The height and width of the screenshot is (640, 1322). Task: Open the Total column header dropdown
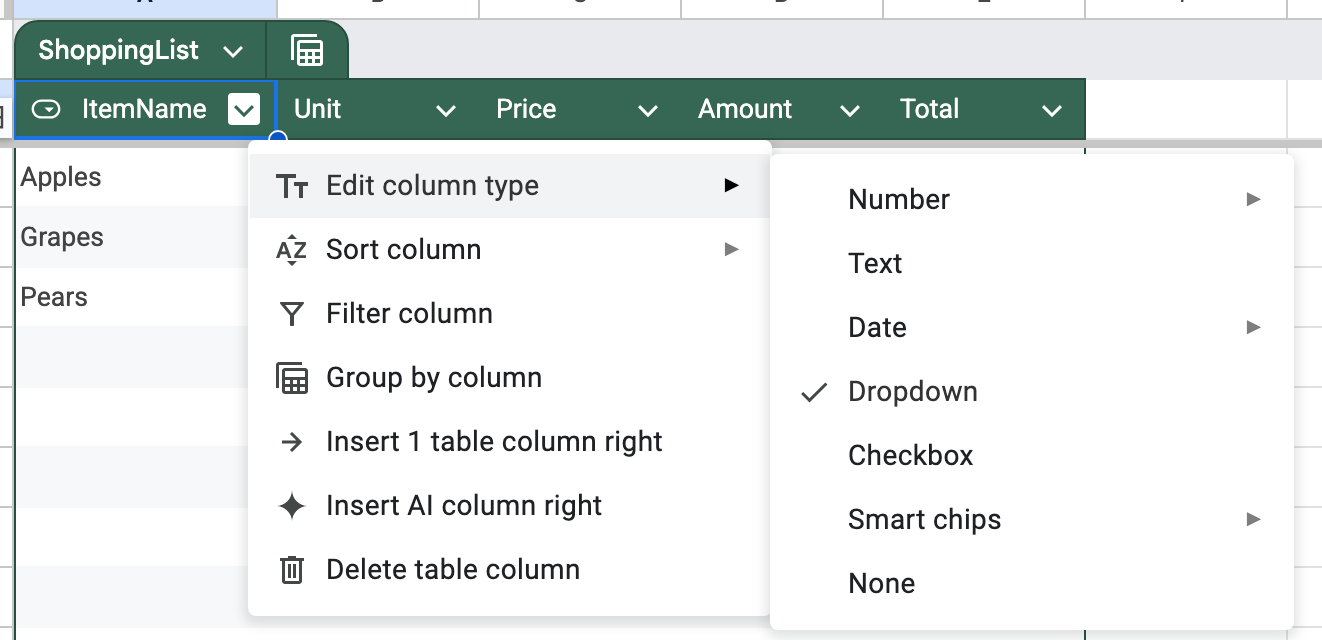click(1051, 110)
